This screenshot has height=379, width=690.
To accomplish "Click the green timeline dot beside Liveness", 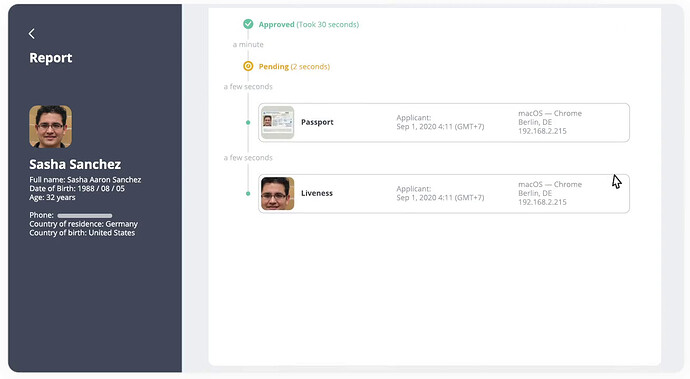I will (248, 193).
